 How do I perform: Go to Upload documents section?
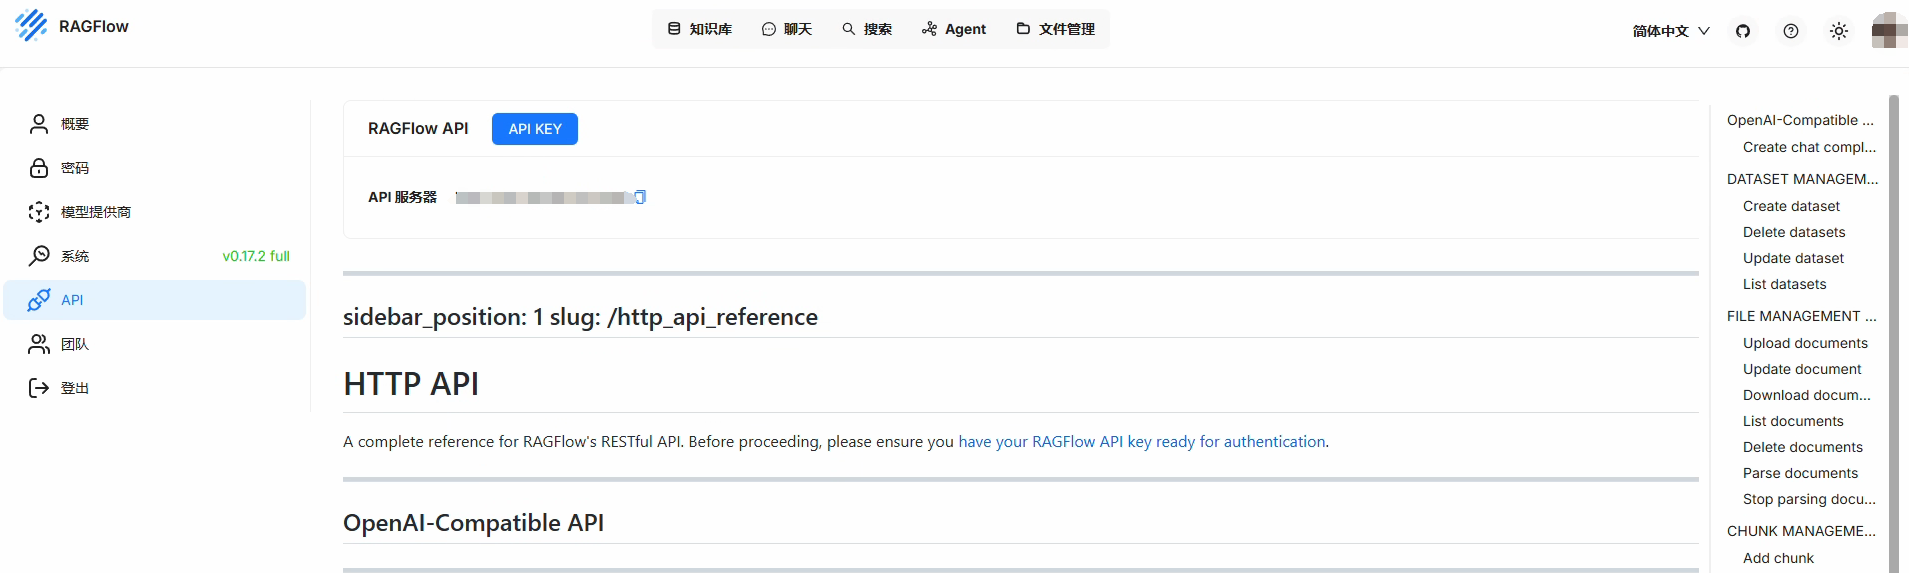tap(1805, 343)
